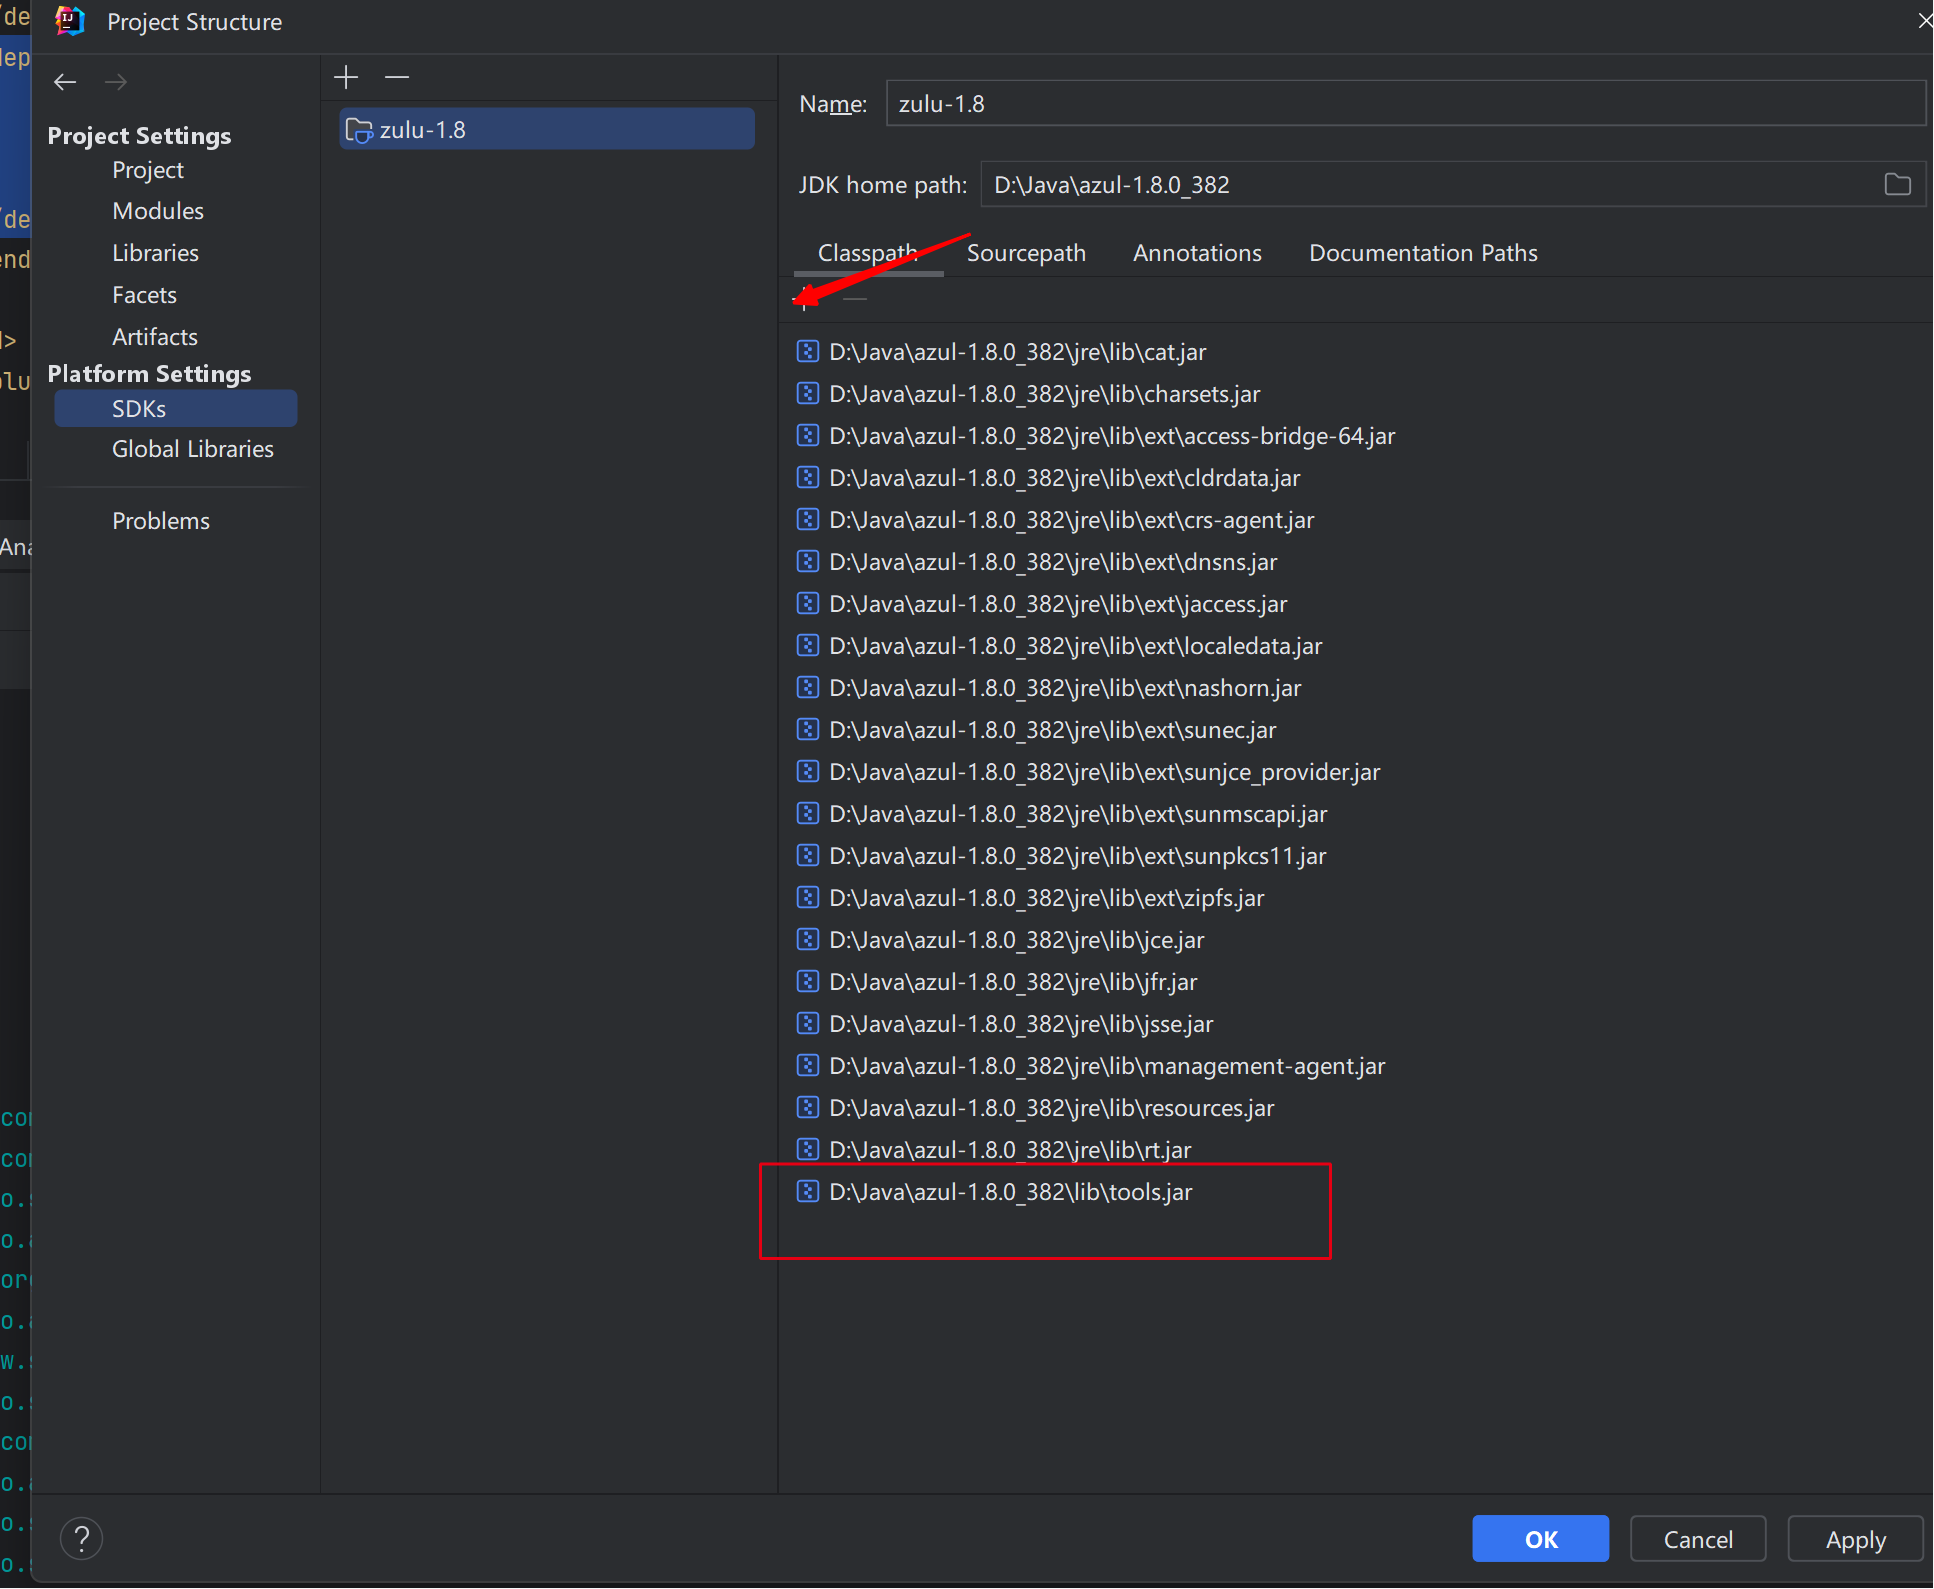Open Modules in Project Settings
This screenshot has height=1589, width=1934.
[158, 211]
